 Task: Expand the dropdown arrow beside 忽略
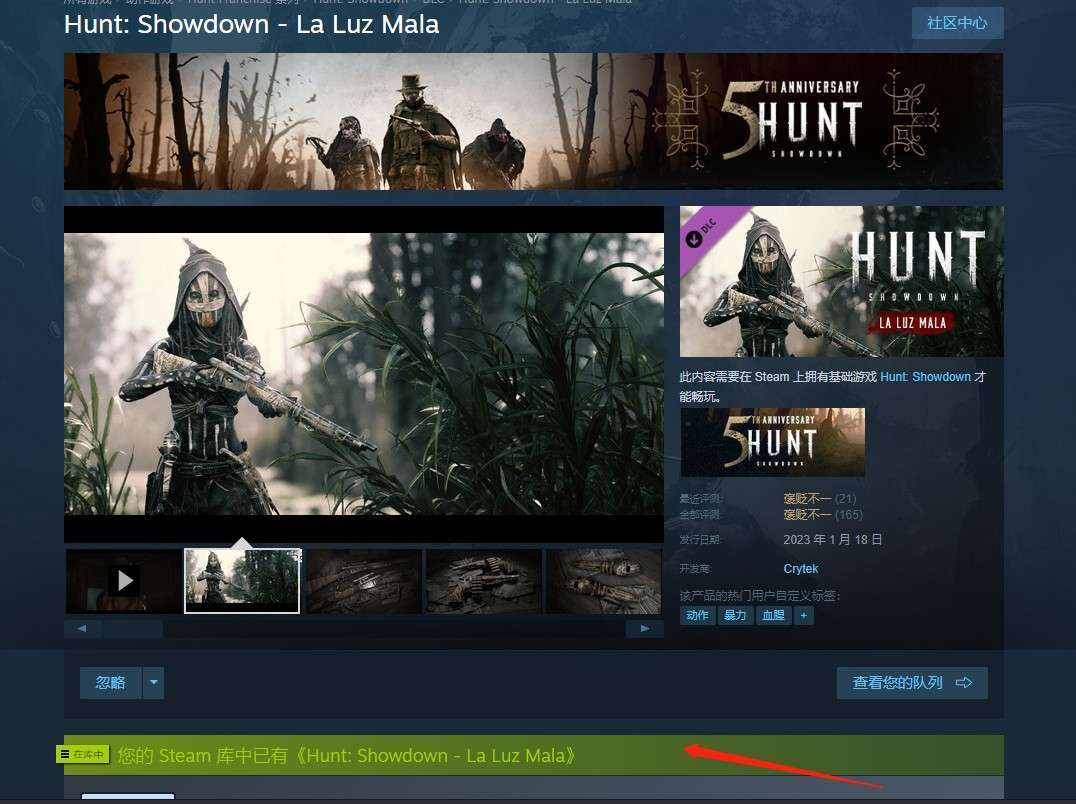click(x=154, y=683)
